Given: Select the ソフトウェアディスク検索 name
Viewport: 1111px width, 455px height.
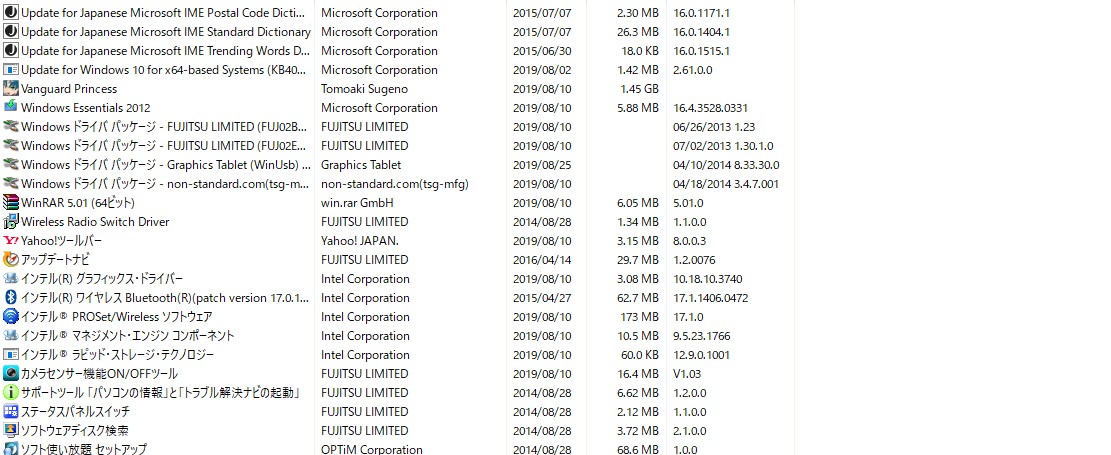Looking at the screenshot, I should (74, 431).
